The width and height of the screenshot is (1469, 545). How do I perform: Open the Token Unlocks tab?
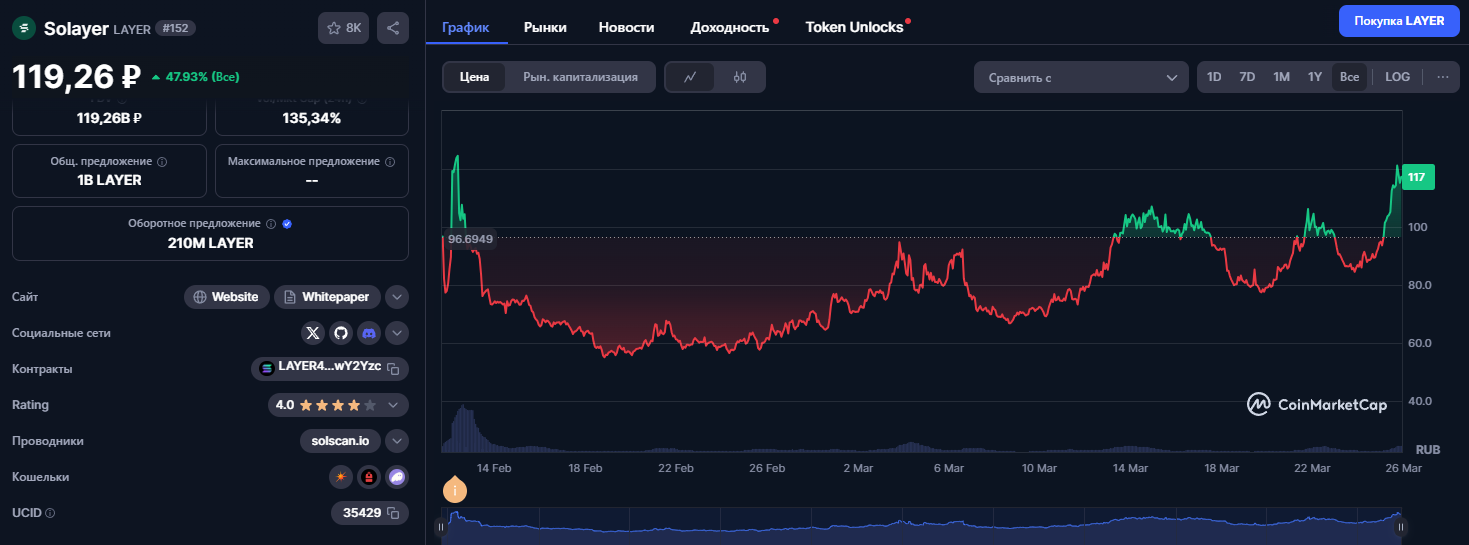point(854,27)
